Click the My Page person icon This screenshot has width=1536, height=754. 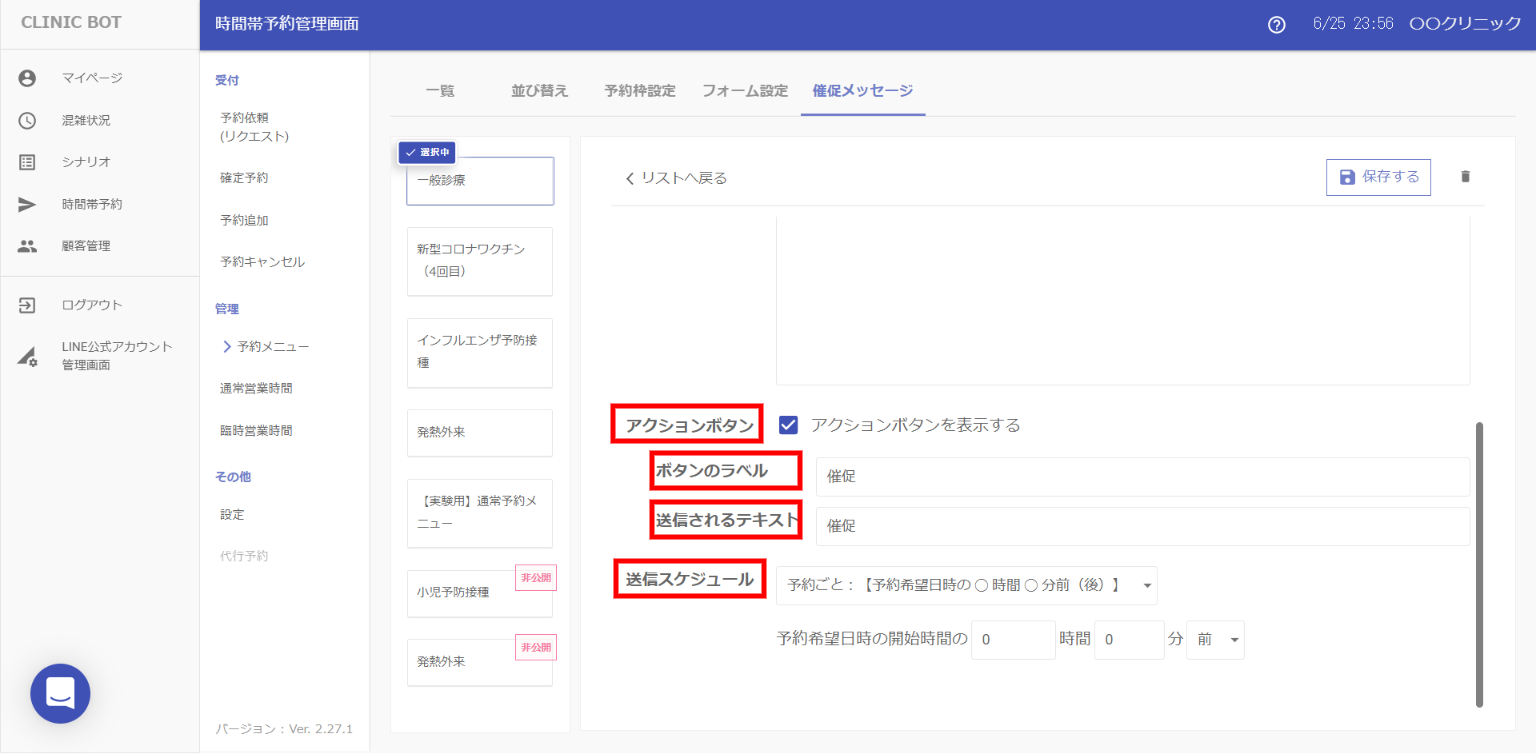[x=27, y=78]
